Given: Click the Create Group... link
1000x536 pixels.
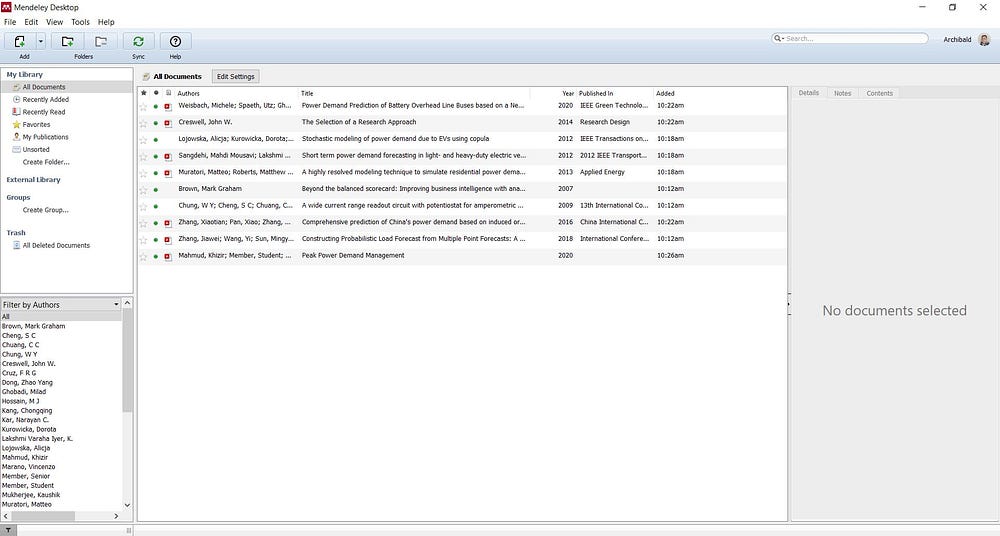Looking at the screenshot, I should coord(45,210).
